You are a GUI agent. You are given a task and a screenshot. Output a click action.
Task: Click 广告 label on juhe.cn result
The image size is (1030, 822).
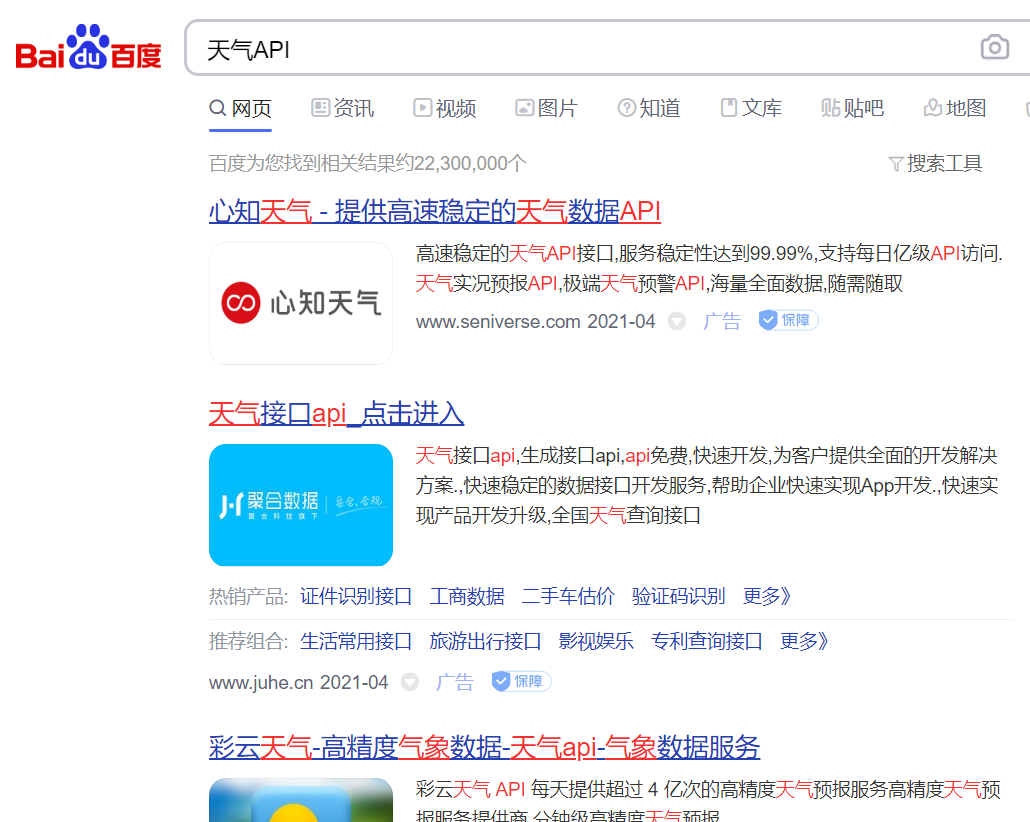[455, 682]
